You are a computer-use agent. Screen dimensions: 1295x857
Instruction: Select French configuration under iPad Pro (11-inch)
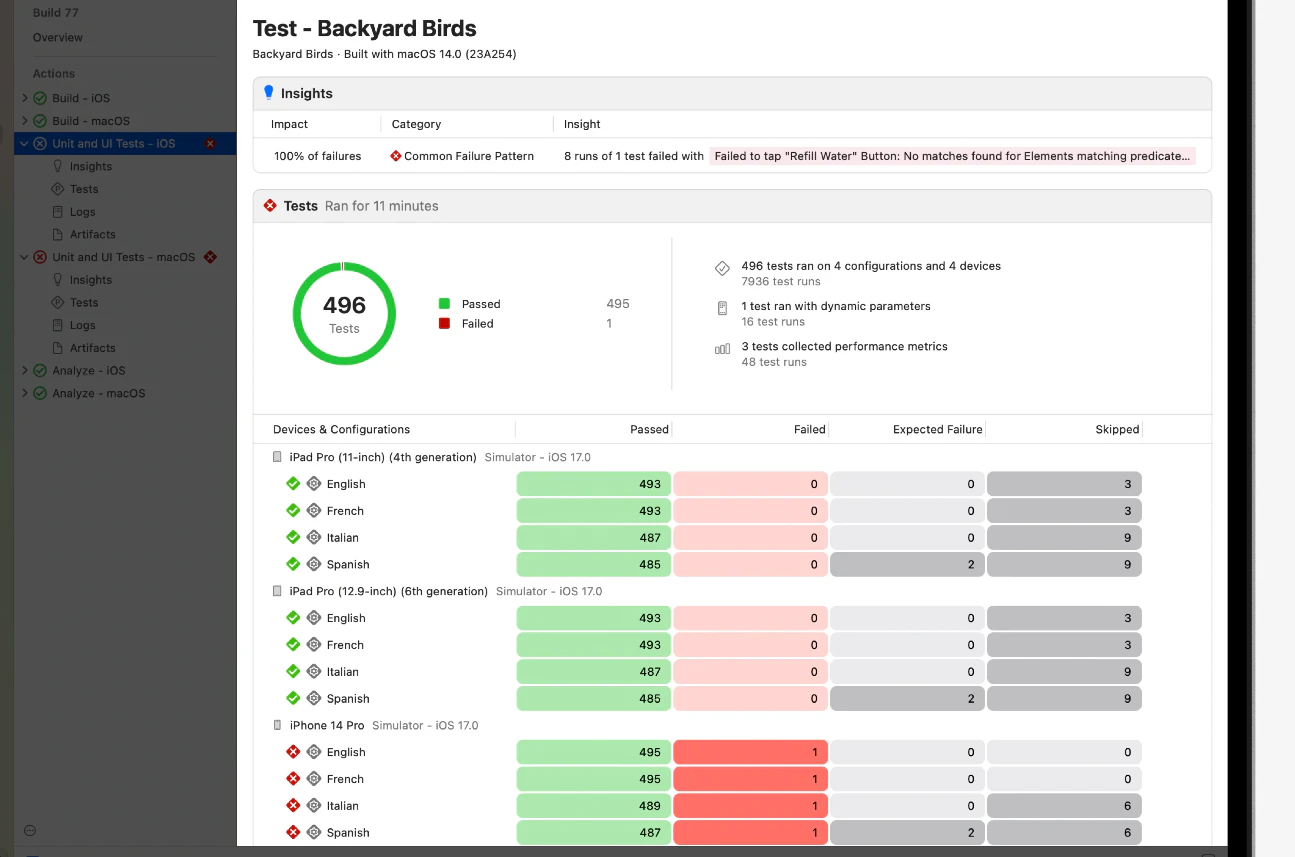coord(345,511)
